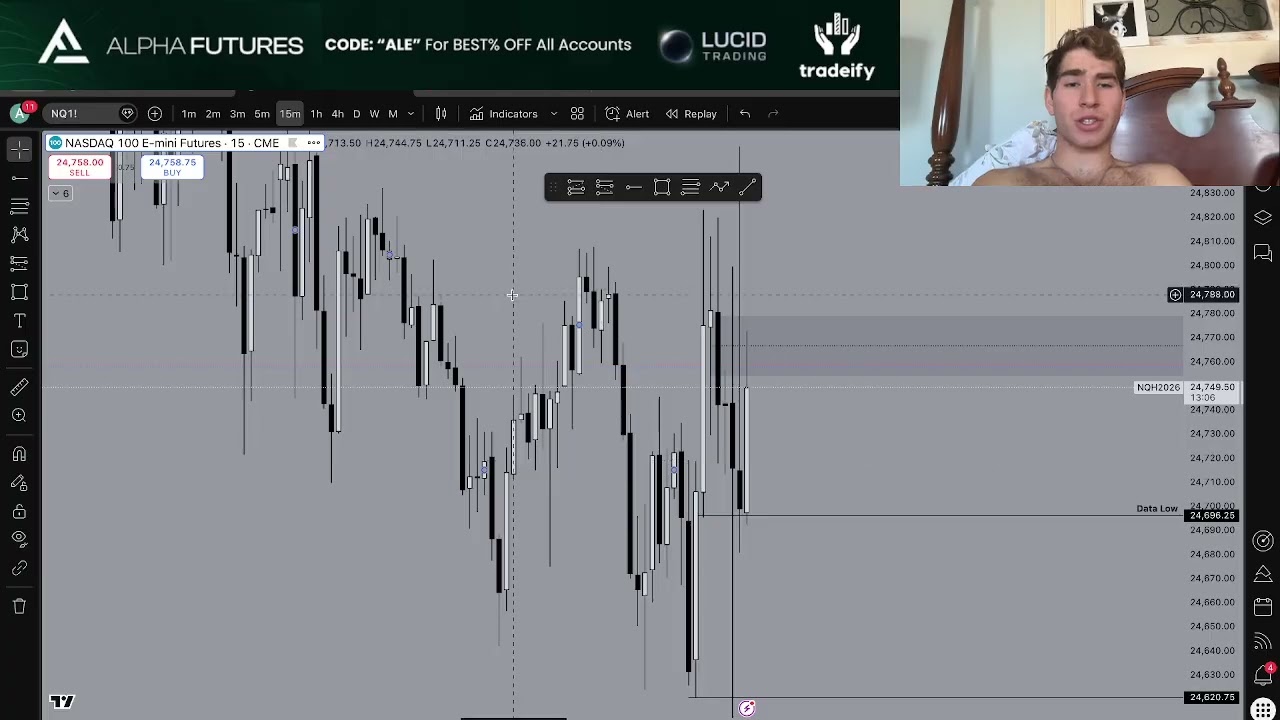Switch to the 1m timeframe
The height and width of the screenshot is (720, 1280).
[189, 114]
